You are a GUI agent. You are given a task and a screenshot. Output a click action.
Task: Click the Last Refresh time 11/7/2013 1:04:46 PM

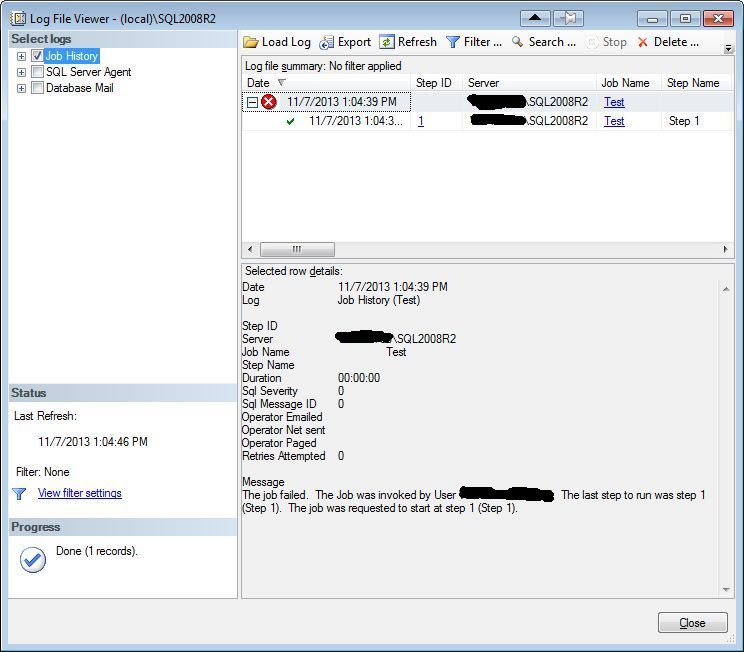coord(93,442)
